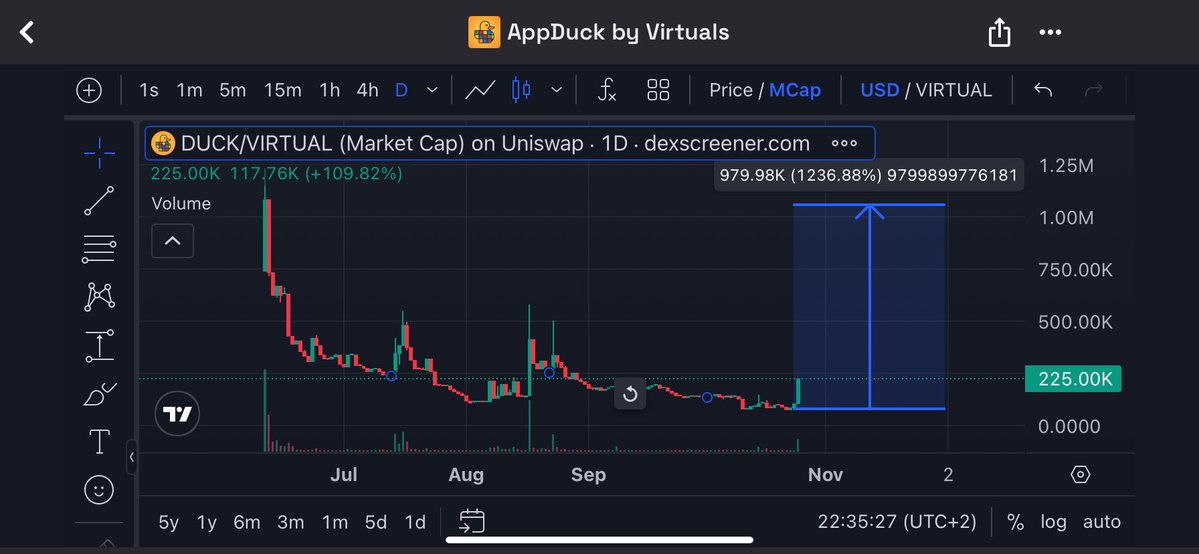Toggle percent % scale
The image size is (1199, 554).
pyautogui.click(x=1015, y=523)
